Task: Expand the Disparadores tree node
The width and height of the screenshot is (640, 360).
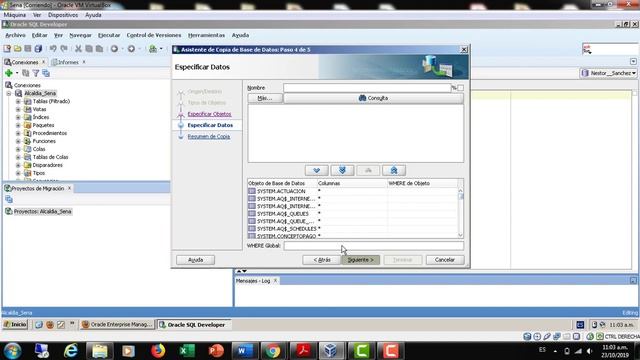Action: (x=18, y=165)
